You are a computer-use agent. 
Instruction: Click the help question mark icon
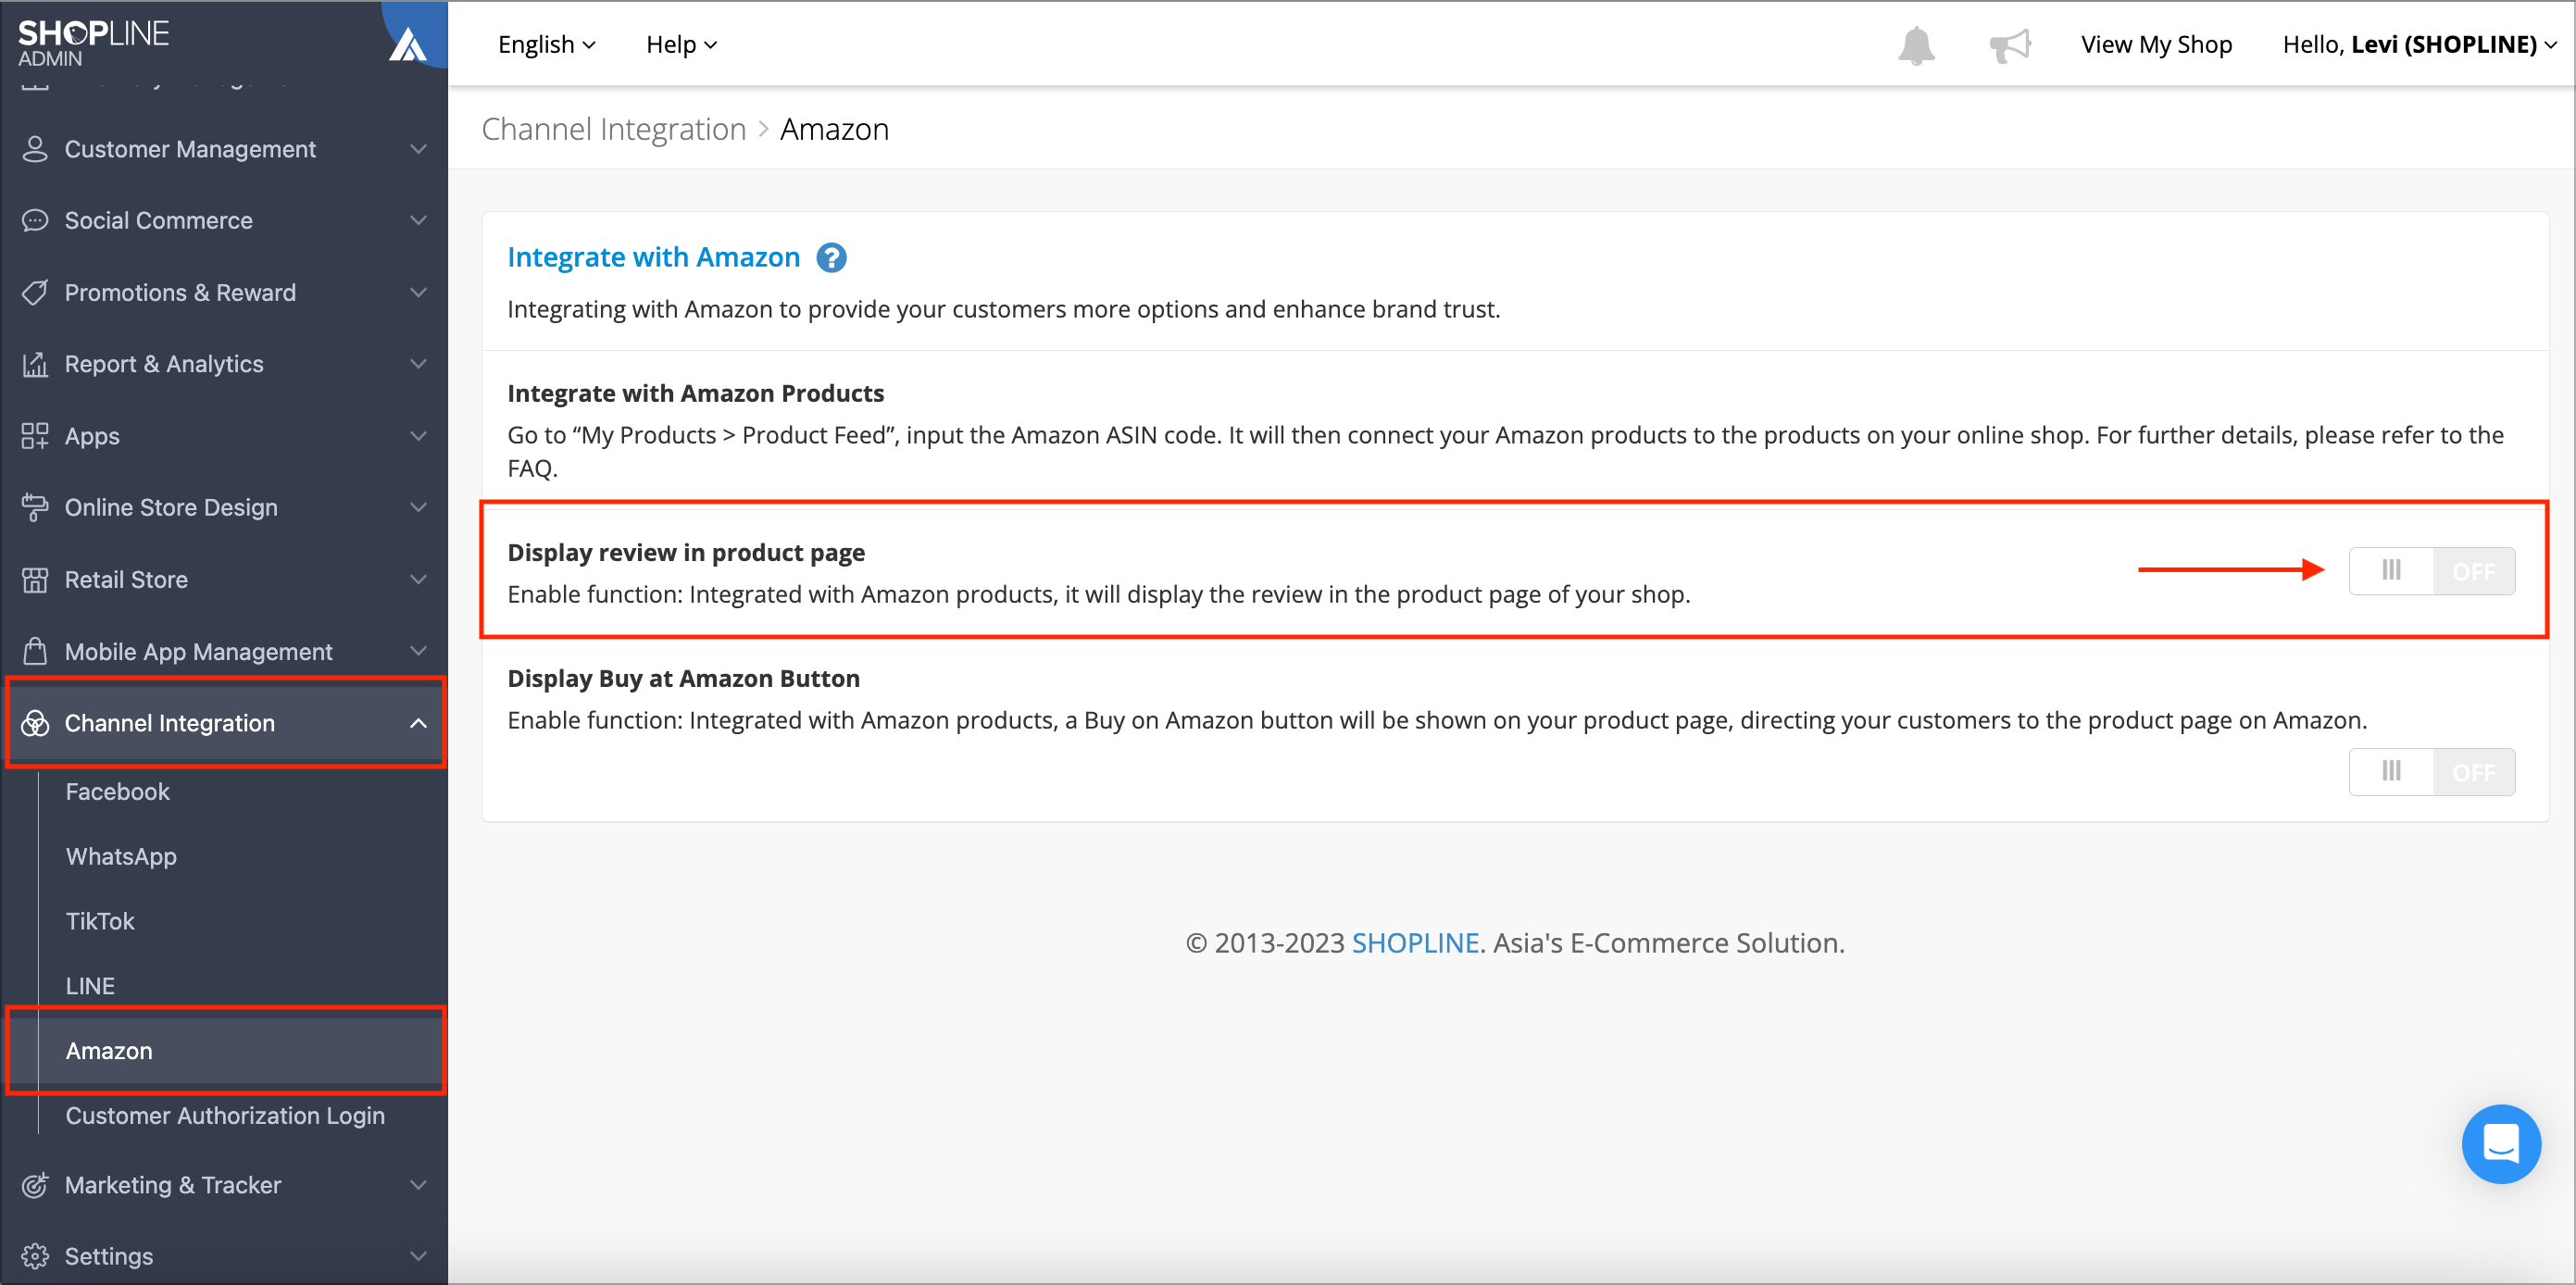pyautogui.click(x=831, y=258)
